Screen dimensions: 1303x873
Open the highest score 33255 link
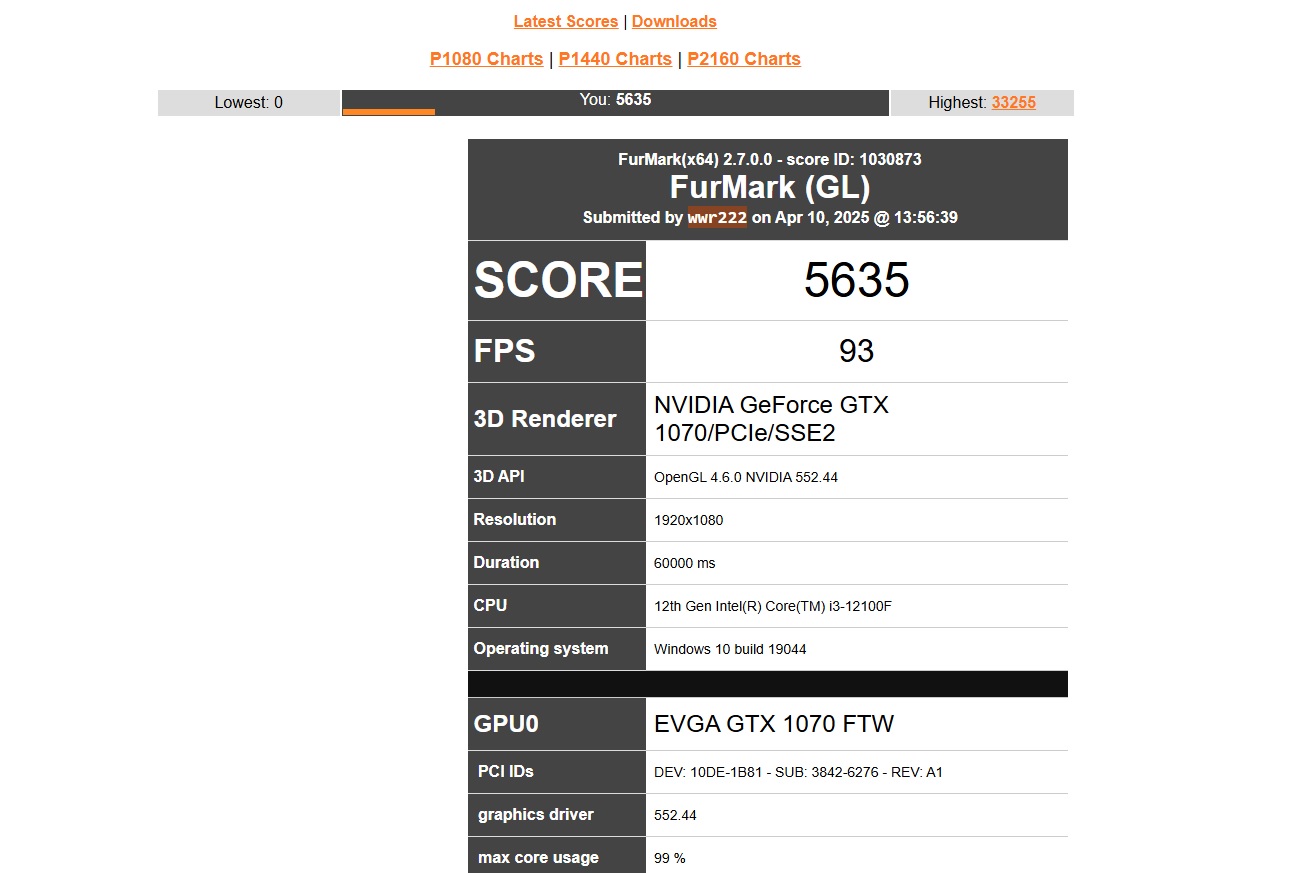(1014, 102)
